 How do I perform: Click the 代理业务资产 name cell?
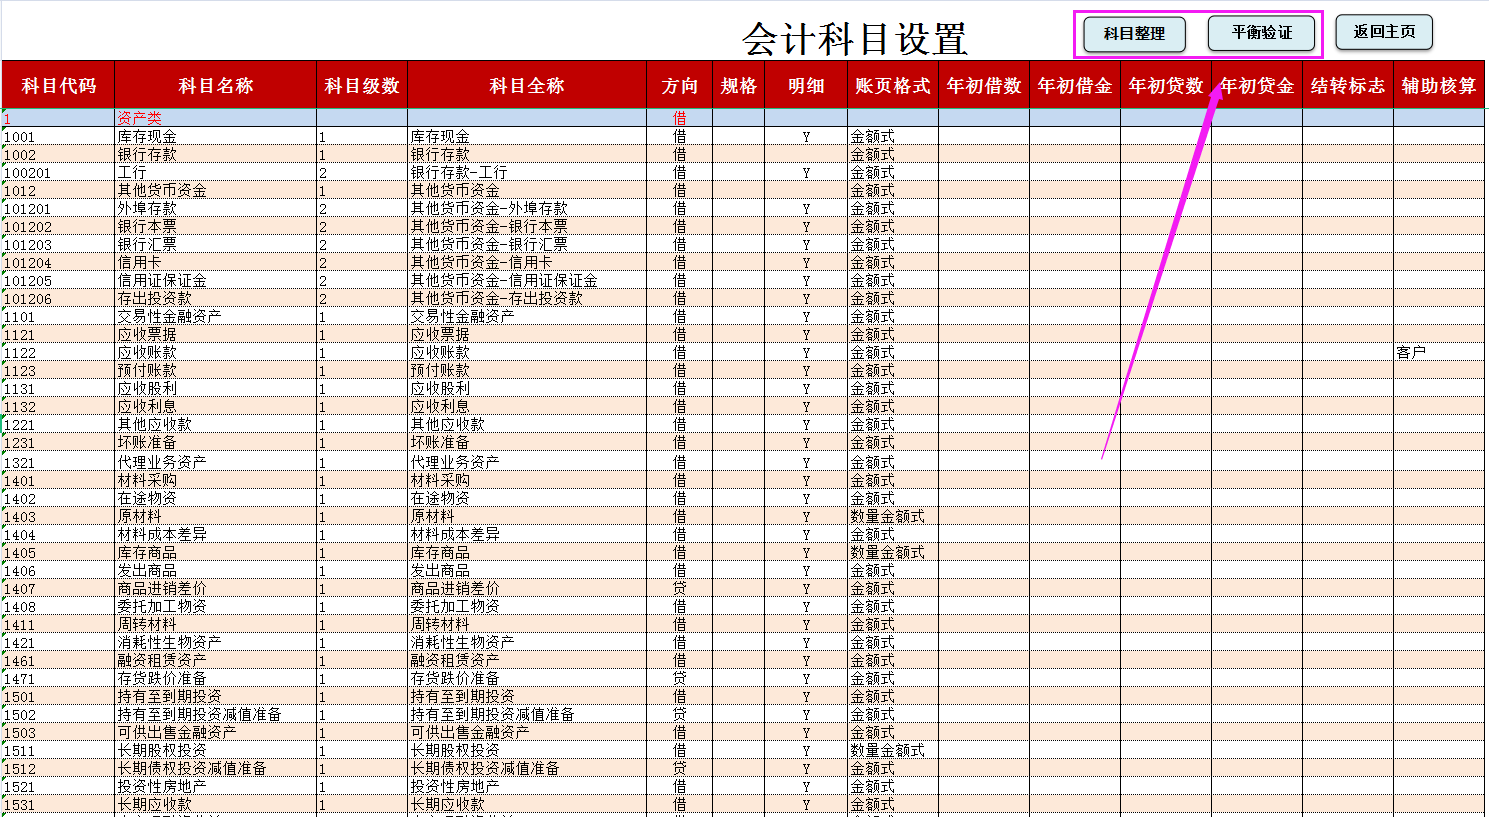(x=216, y=463)
